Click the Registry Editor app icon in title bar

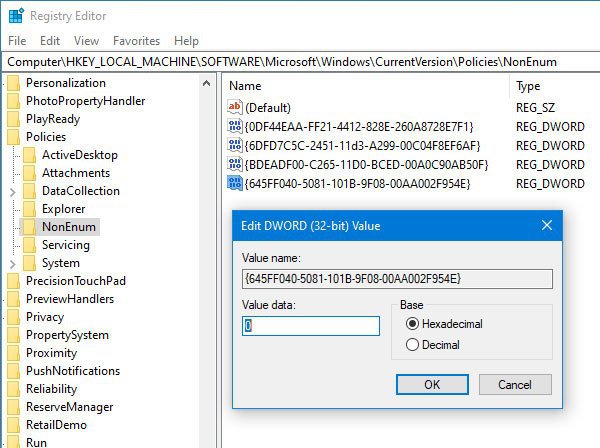click(x=16, y=16)
